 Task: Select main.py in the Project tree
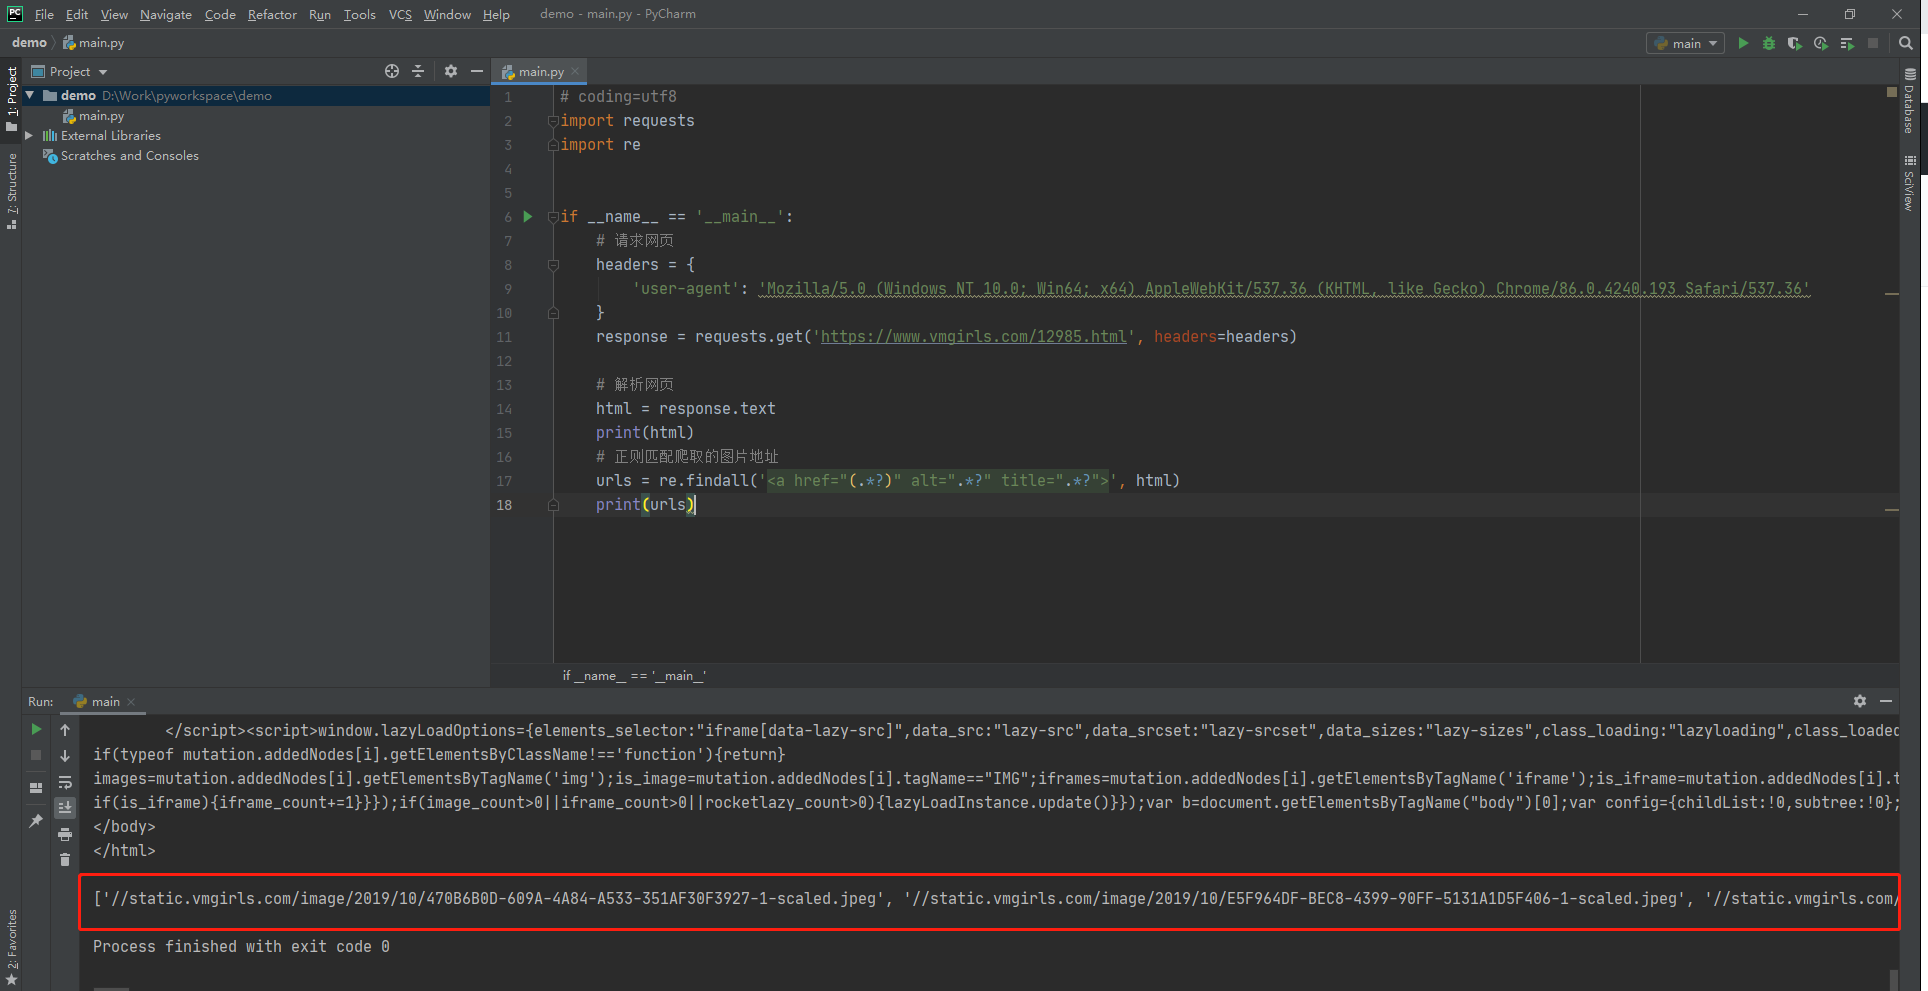tap(101, 116)
